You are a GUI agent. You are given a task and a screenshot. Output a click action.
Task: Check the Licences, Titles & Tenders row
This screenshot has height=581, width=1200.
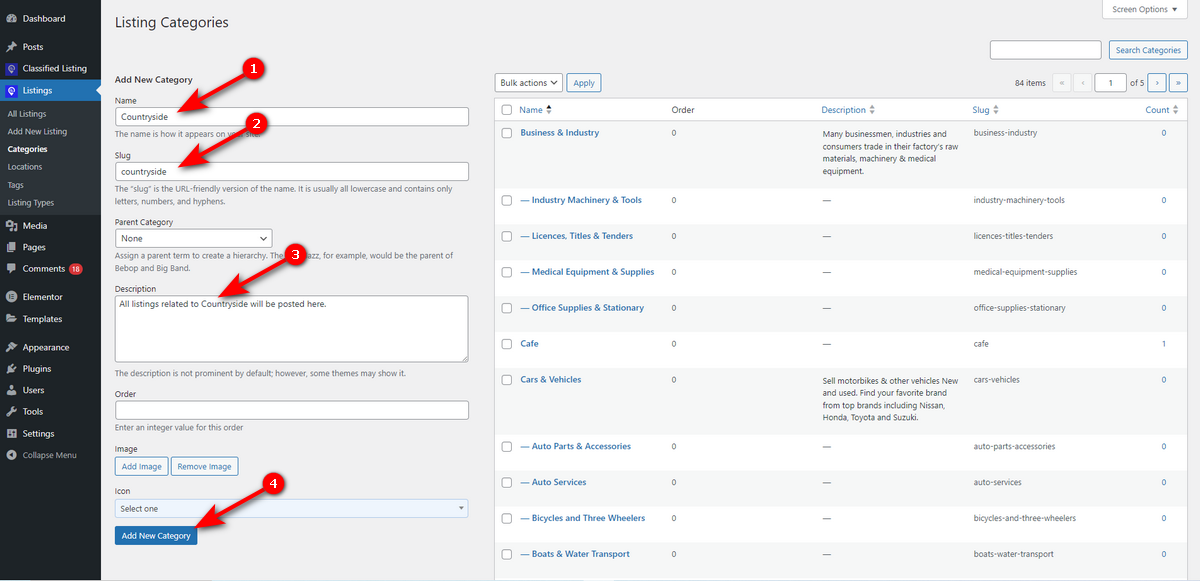(507, 236)
